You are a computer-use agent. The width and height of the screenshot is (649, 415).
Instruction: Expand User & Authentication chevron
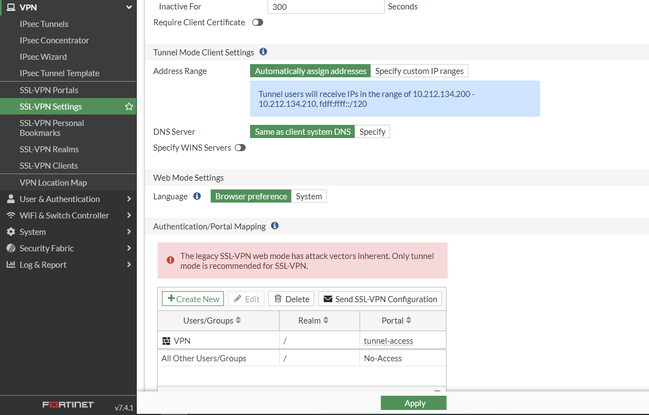(129, 199)
